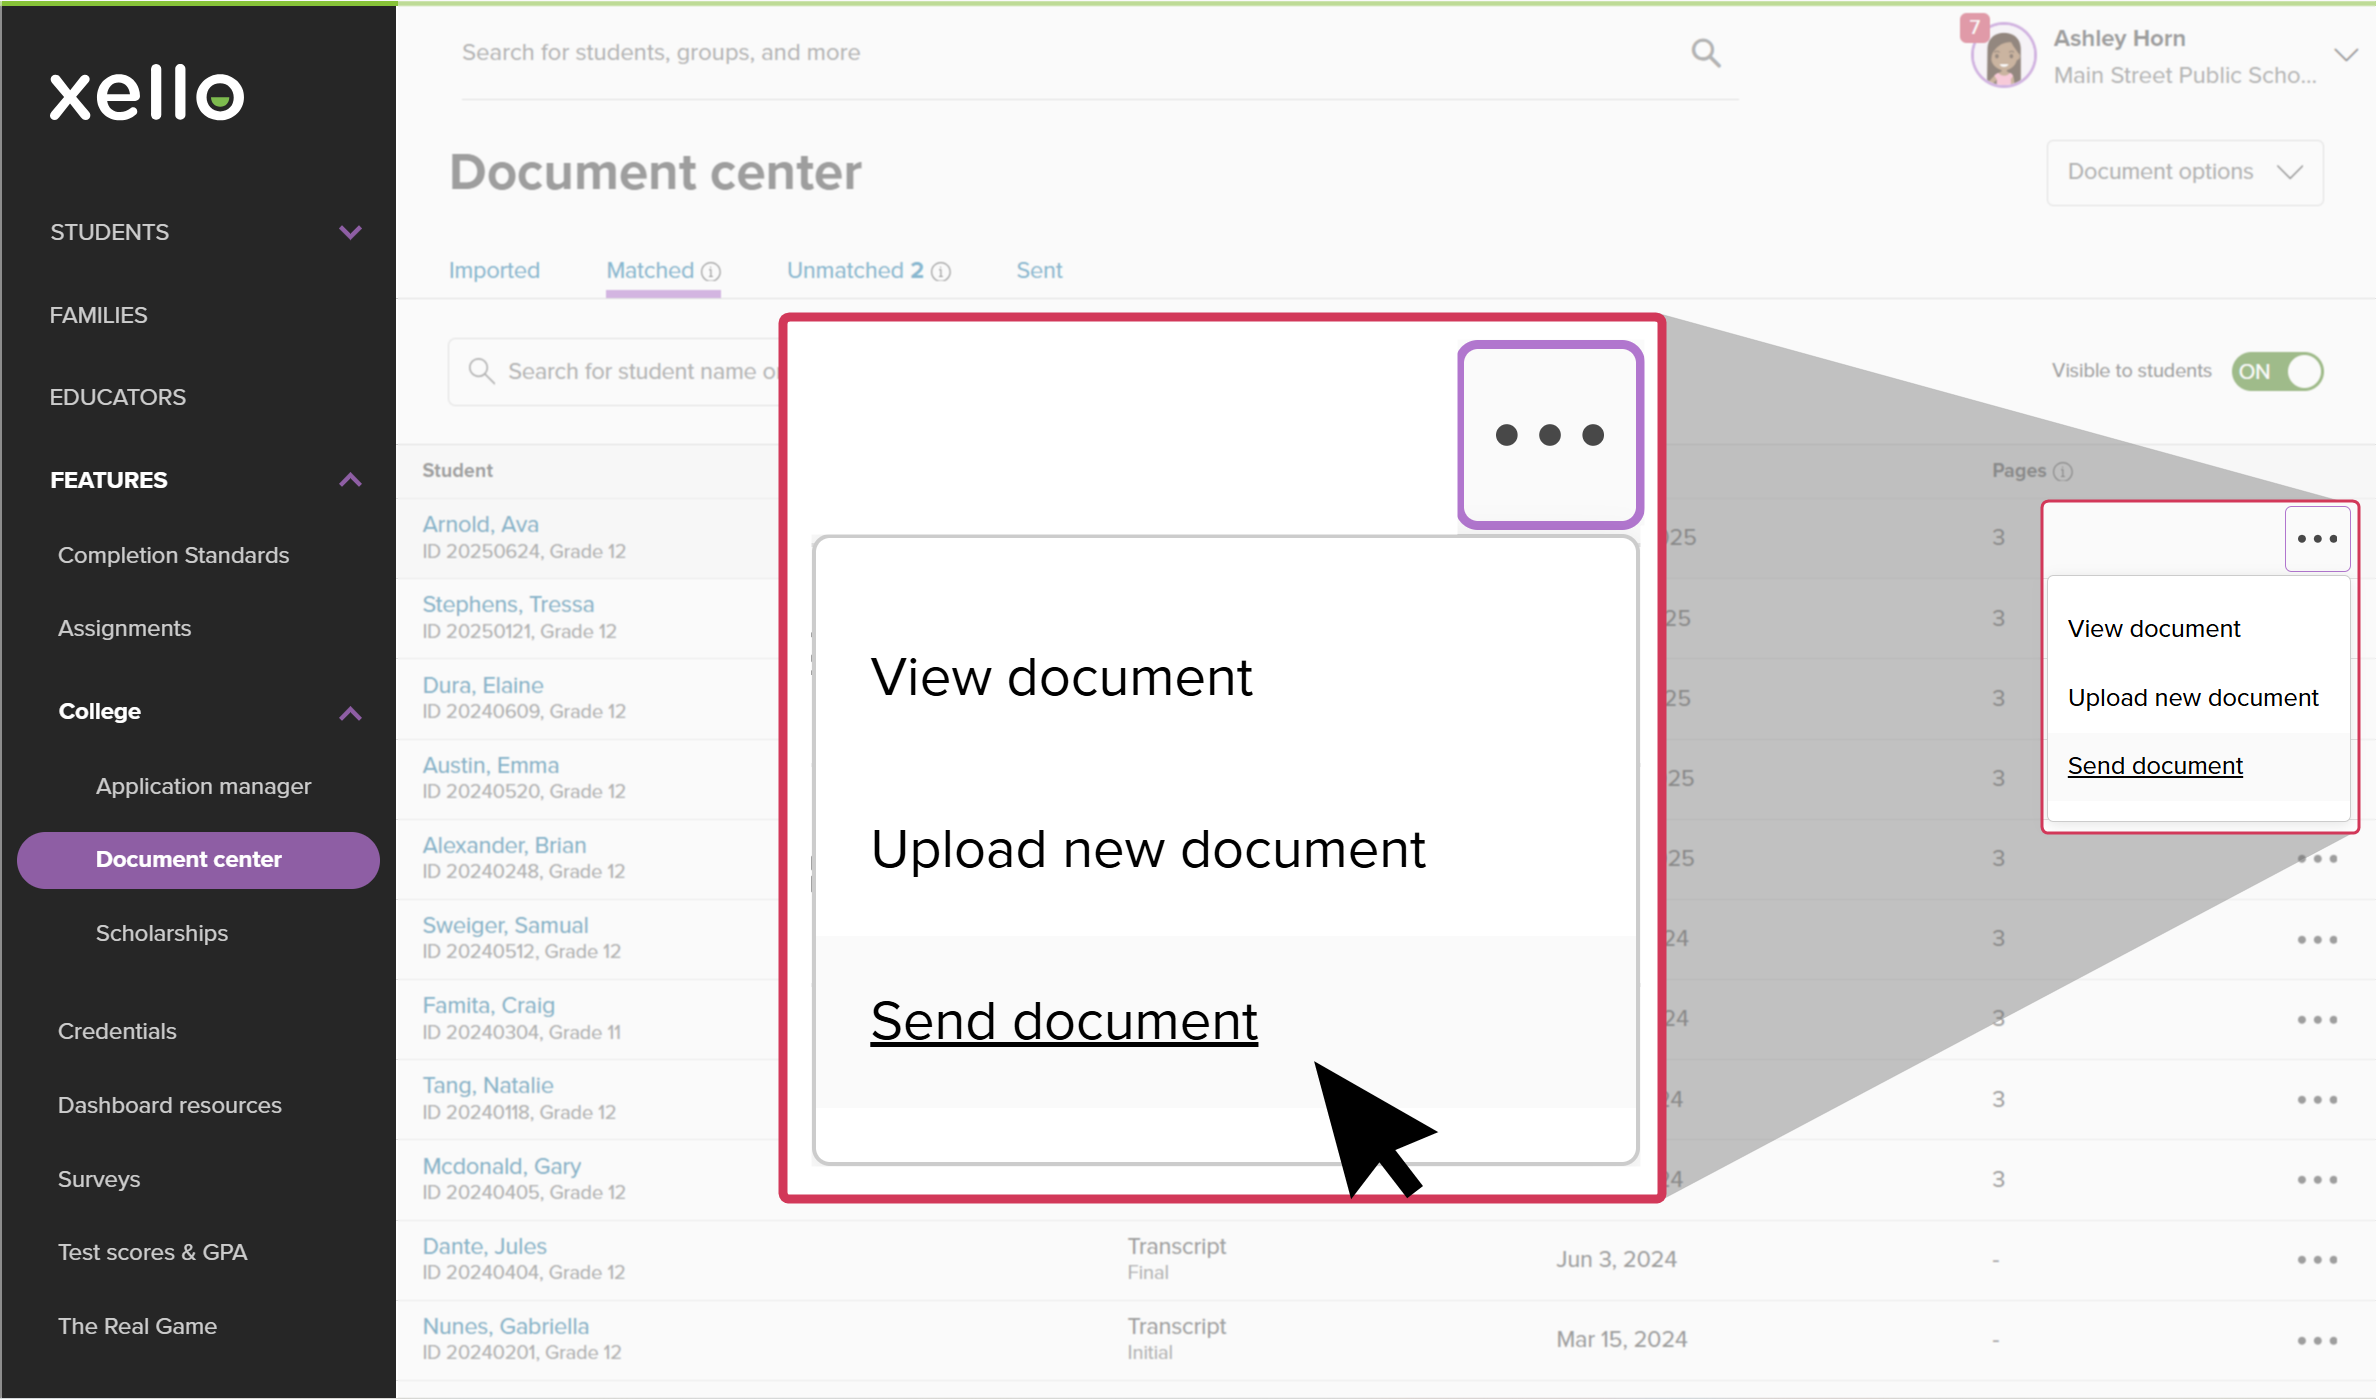Expand the STUDENTS sidebar section

click(350, 232)
